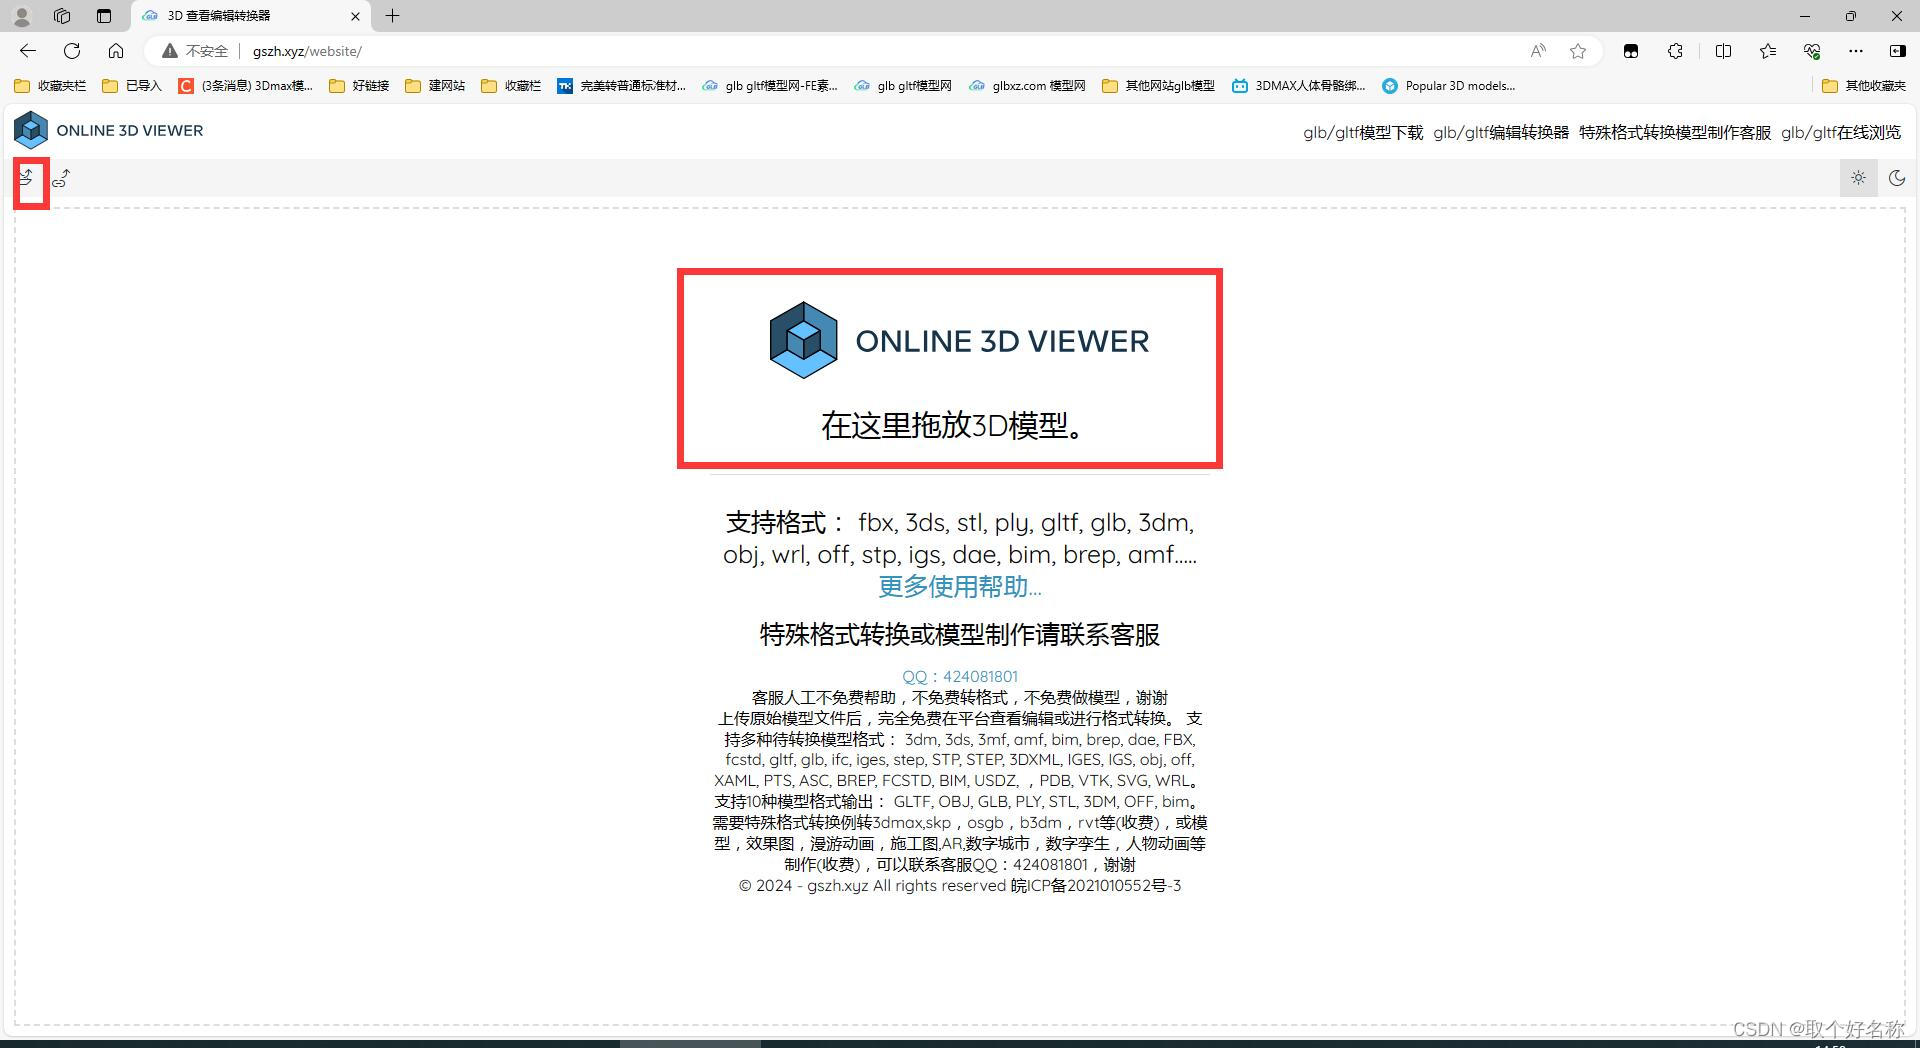Open the wallet icon in the browser toolbar
The image size is (1920, 1048).
1631,51
